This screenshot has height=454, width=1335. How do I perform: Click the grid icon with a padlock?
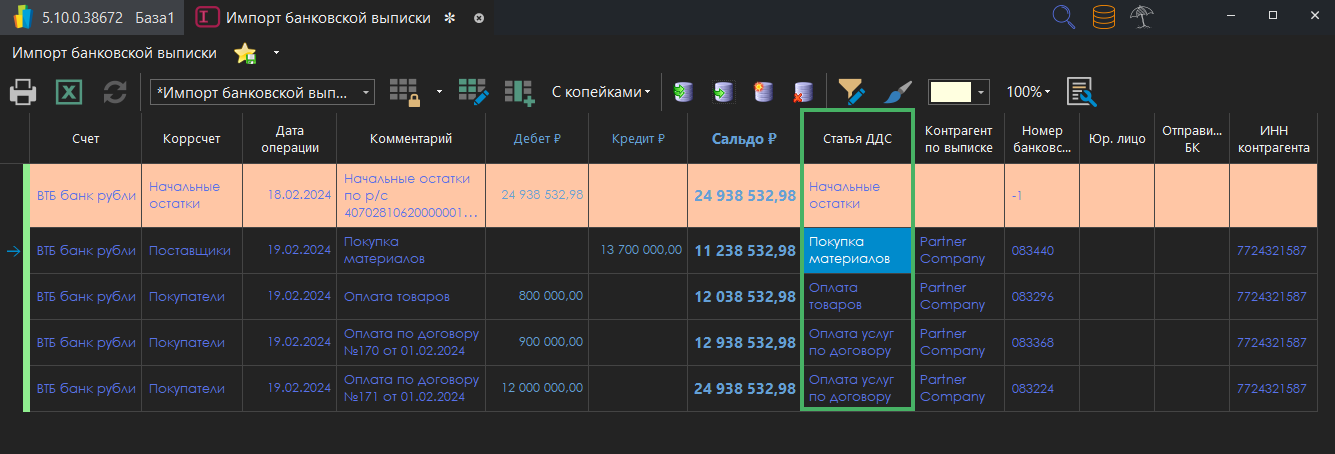click(x=405, y=92)
